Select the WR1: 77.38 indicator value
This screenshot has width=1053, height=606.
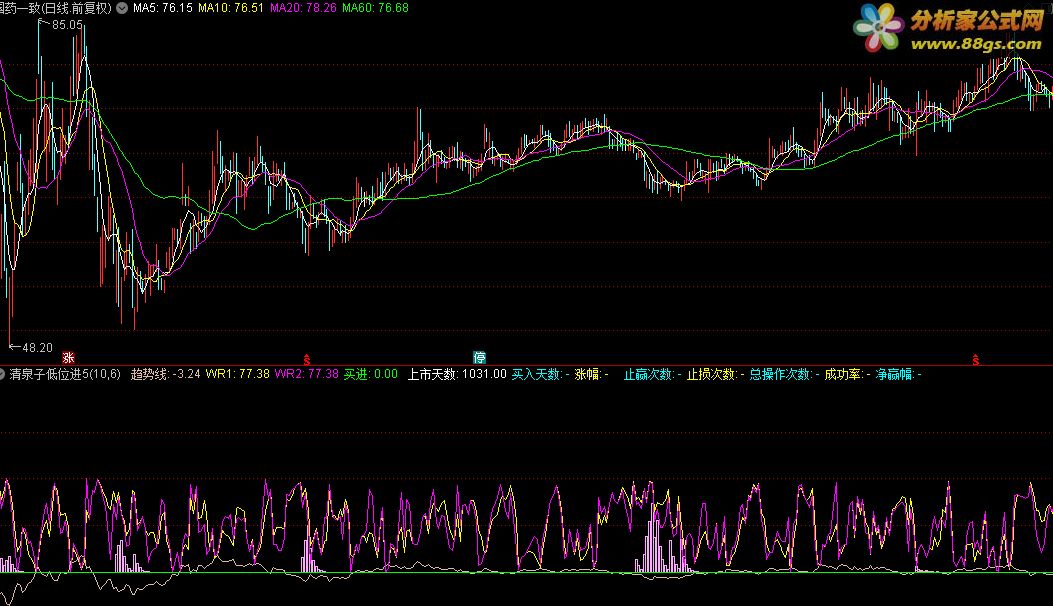point(238,374)
